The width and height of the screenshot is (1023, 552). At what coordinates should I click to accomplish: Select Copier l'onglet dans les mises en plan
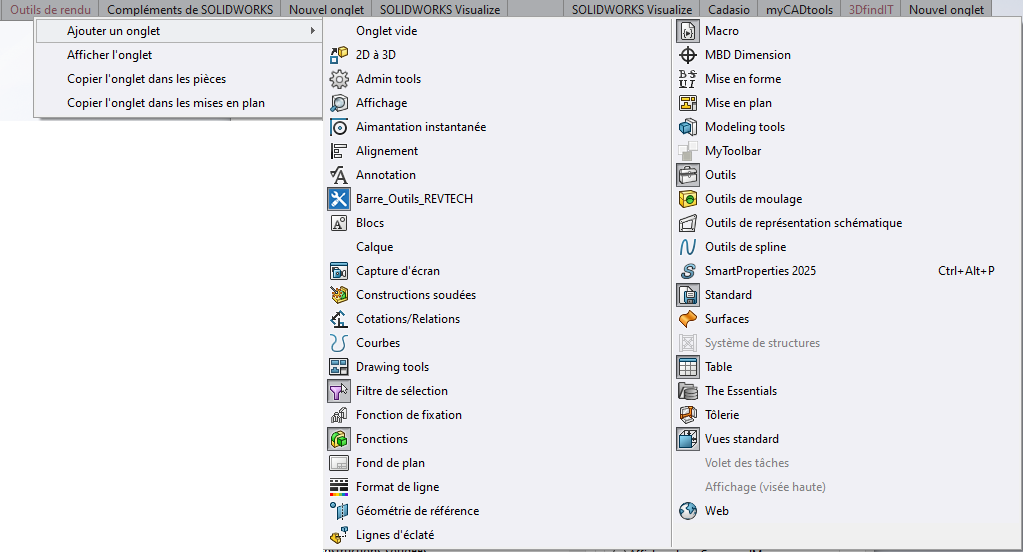click(166, 103)
